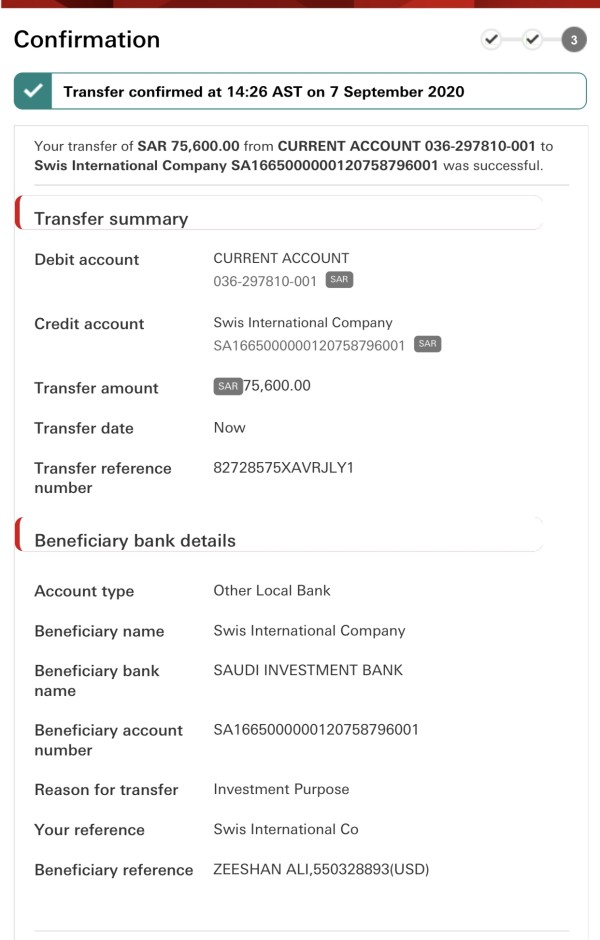Click the SAUDI INVESTMENT BANK bank name
Screen dimensions: 600x940
tap(308, 670)
